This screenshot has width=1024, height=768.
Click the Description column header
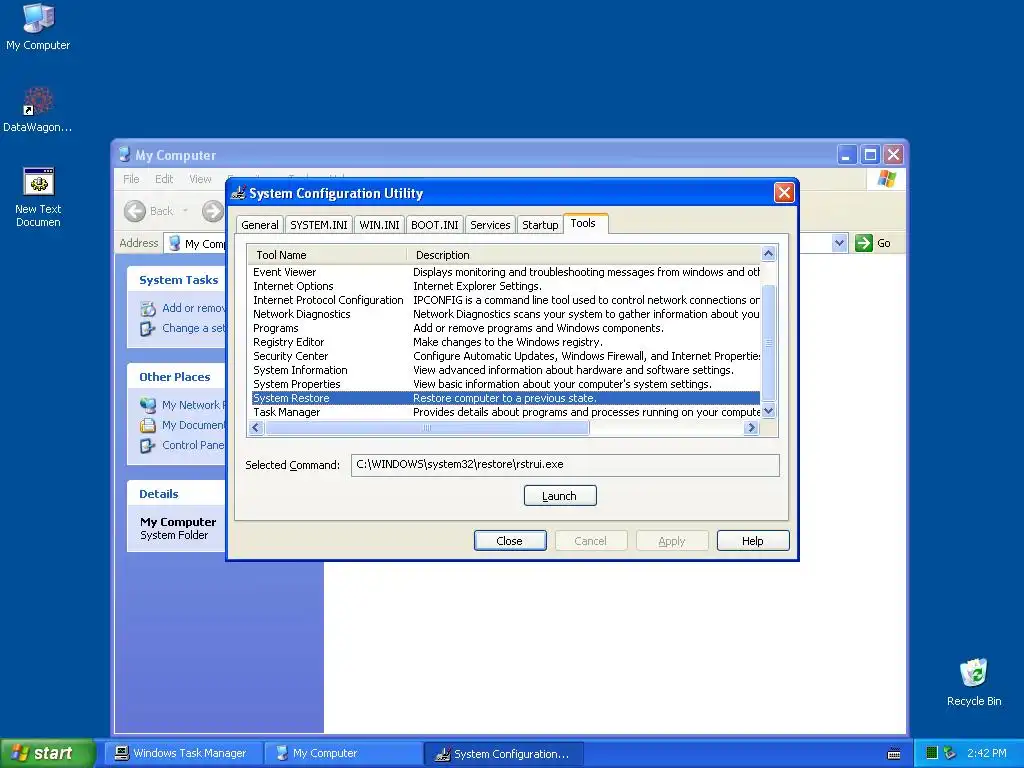584,255
